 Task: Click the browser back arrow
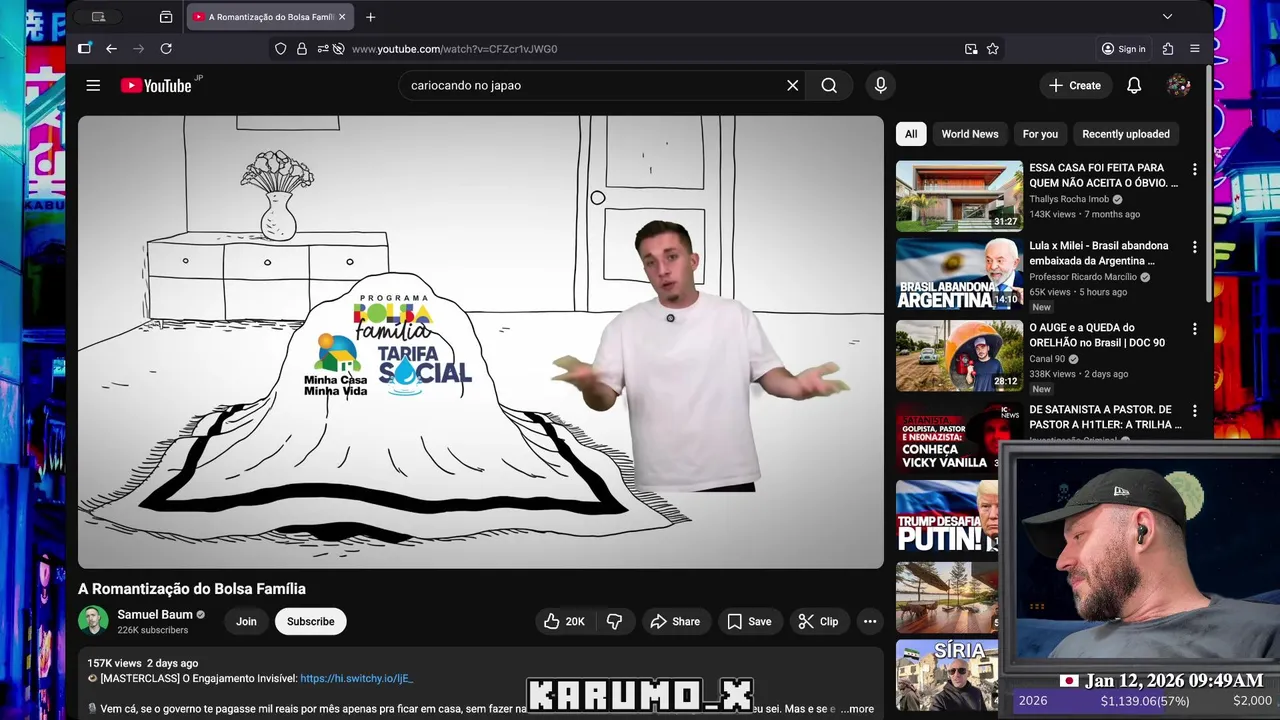(x=111, y=49)
